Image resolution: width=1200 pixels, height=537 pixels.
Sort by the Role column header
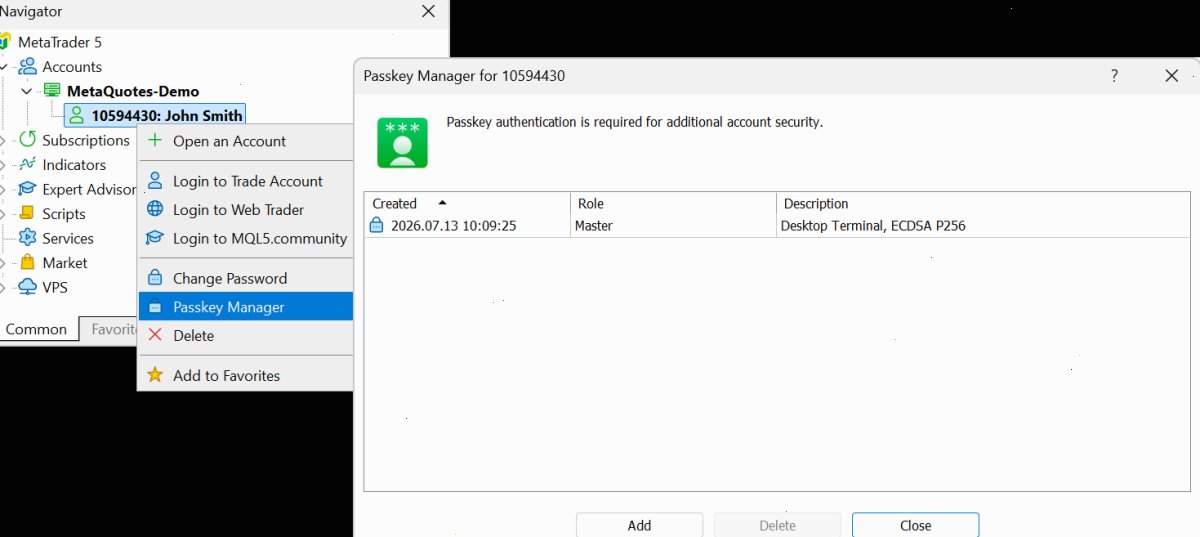coord(673,203)
